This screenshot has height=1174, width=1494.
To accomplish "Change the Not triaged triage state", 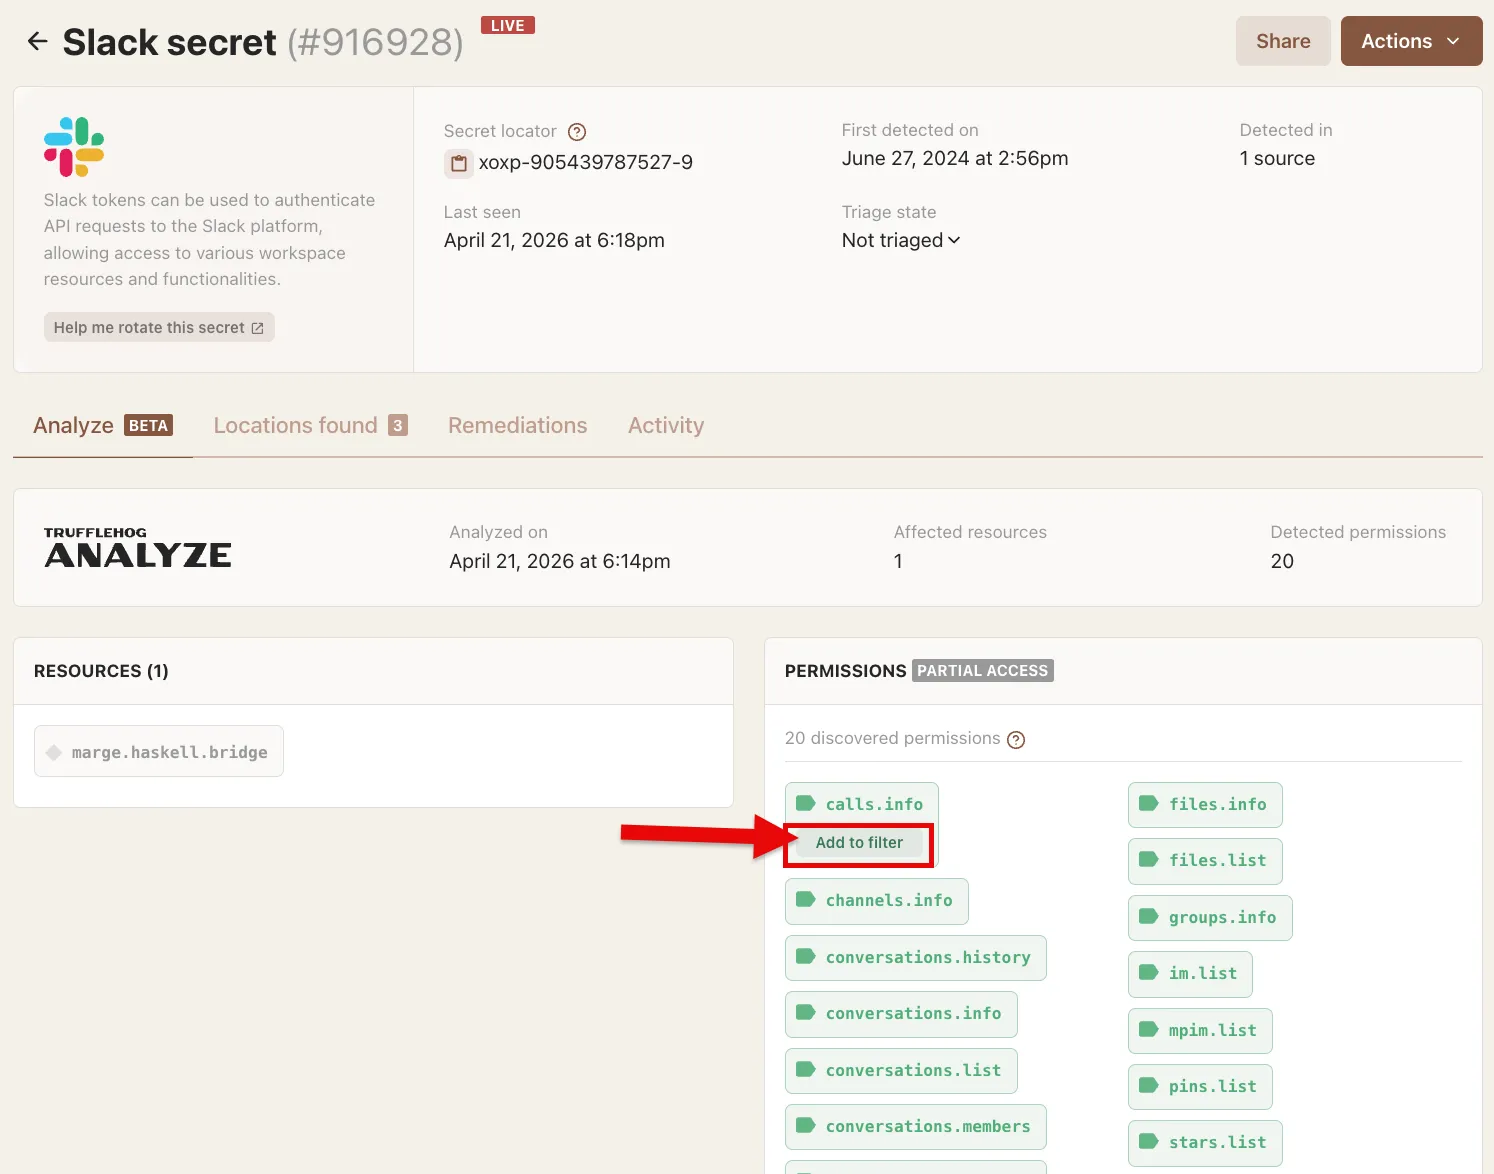I will pos(900,240).
